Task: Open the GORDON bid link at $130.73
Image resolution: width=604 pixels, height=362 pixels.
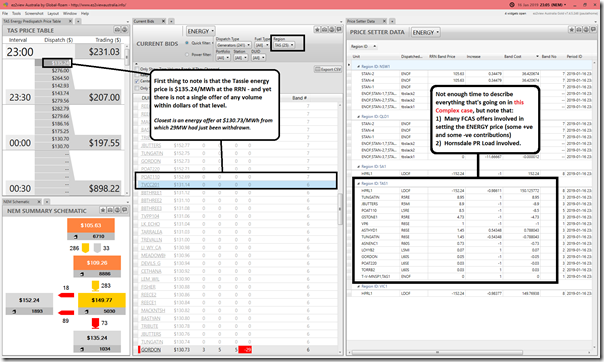Action: tap(151, 350)
